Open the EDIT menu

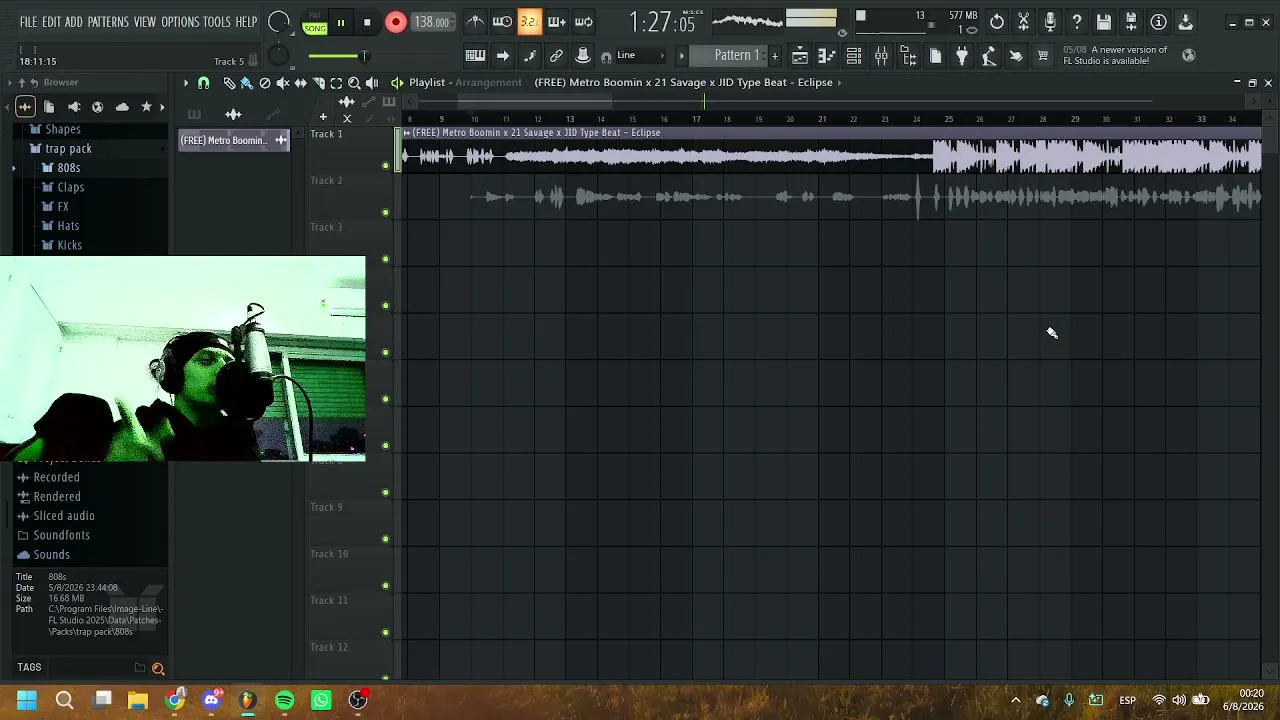[51, 22]
